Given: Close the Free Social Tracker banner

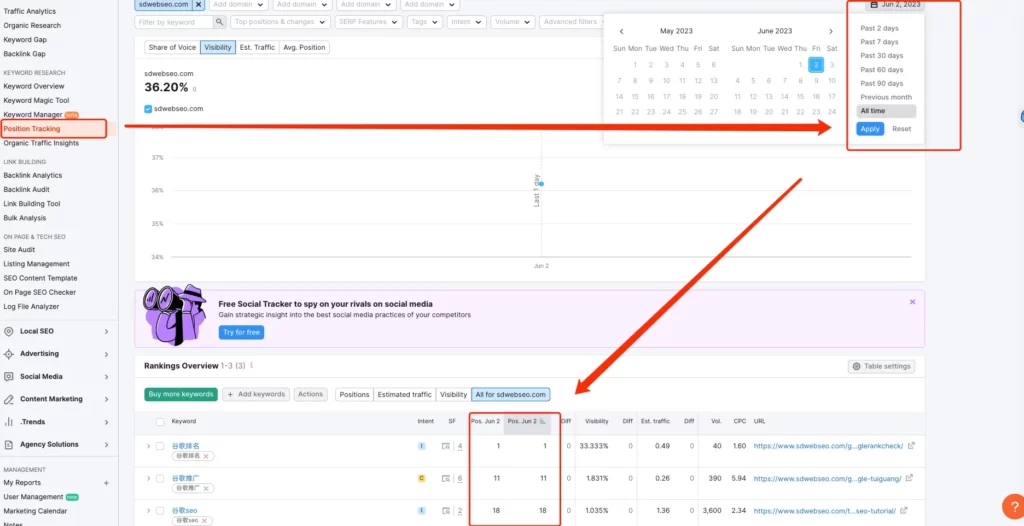Looking at the screenshot, I should pos(912,302).
